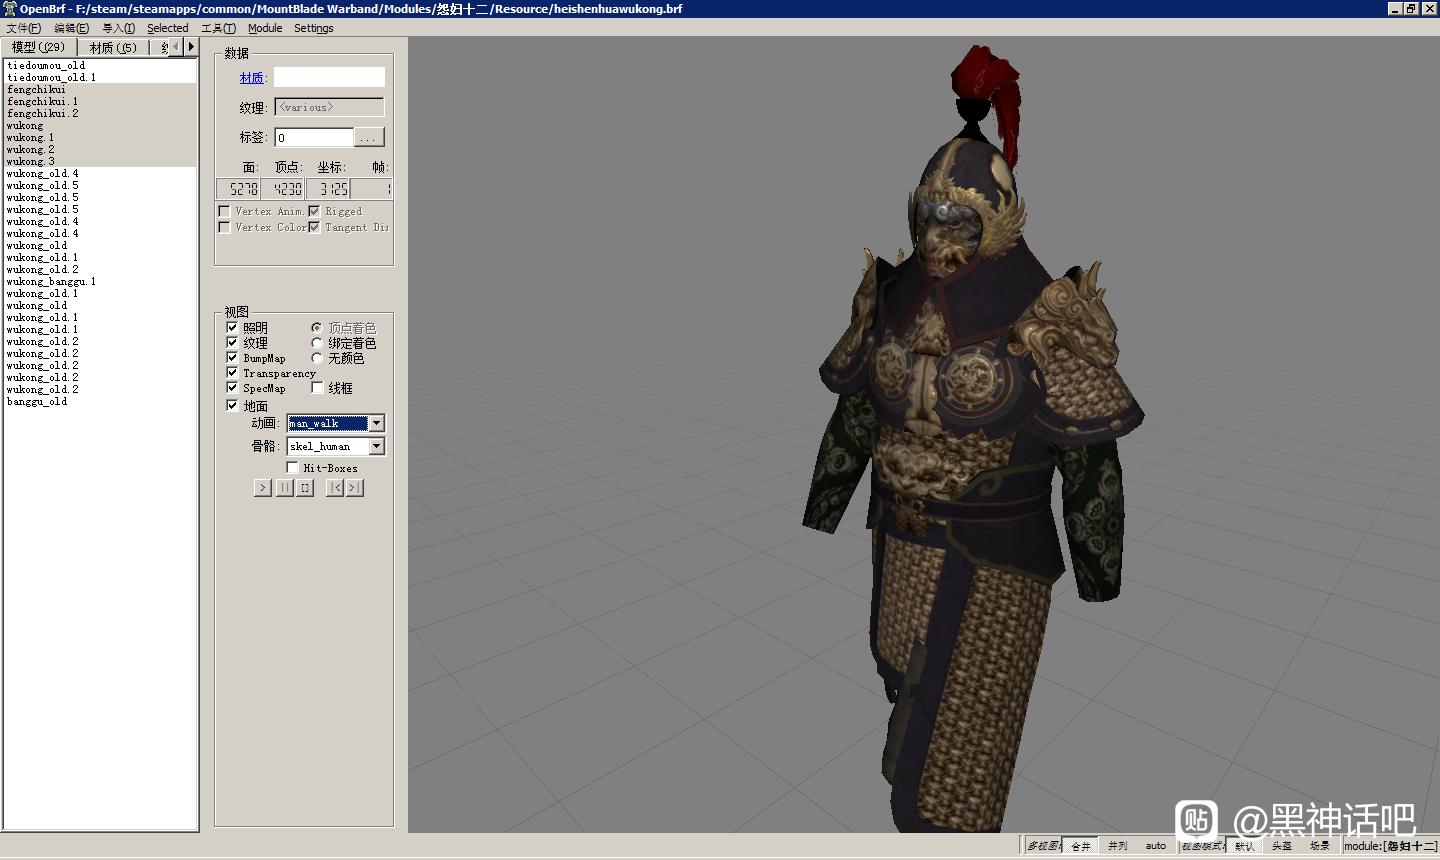The width and height of the screenshot is (1440, 860).
Task: Select 顶点着色 vertex color radio
Action: pyautogui.click(x=317, y=328)
